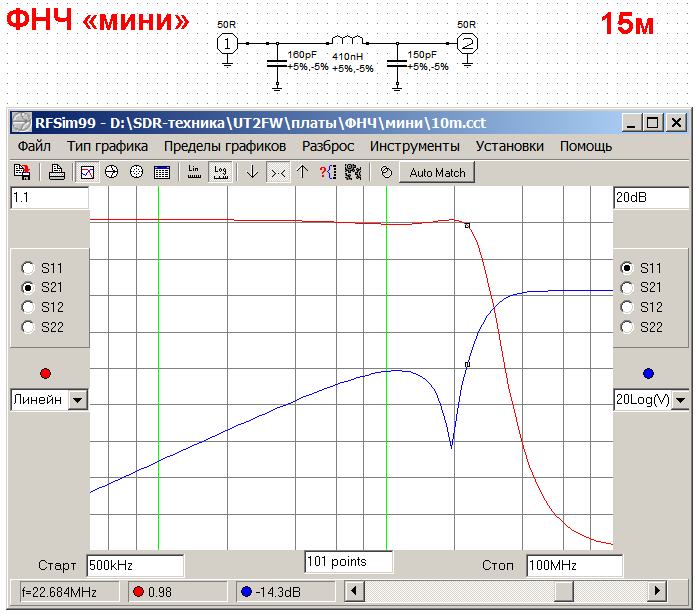This screenshot has height=613, width=696.
Task: Select S22 on the left trace panel
Action: click(28, 327)
